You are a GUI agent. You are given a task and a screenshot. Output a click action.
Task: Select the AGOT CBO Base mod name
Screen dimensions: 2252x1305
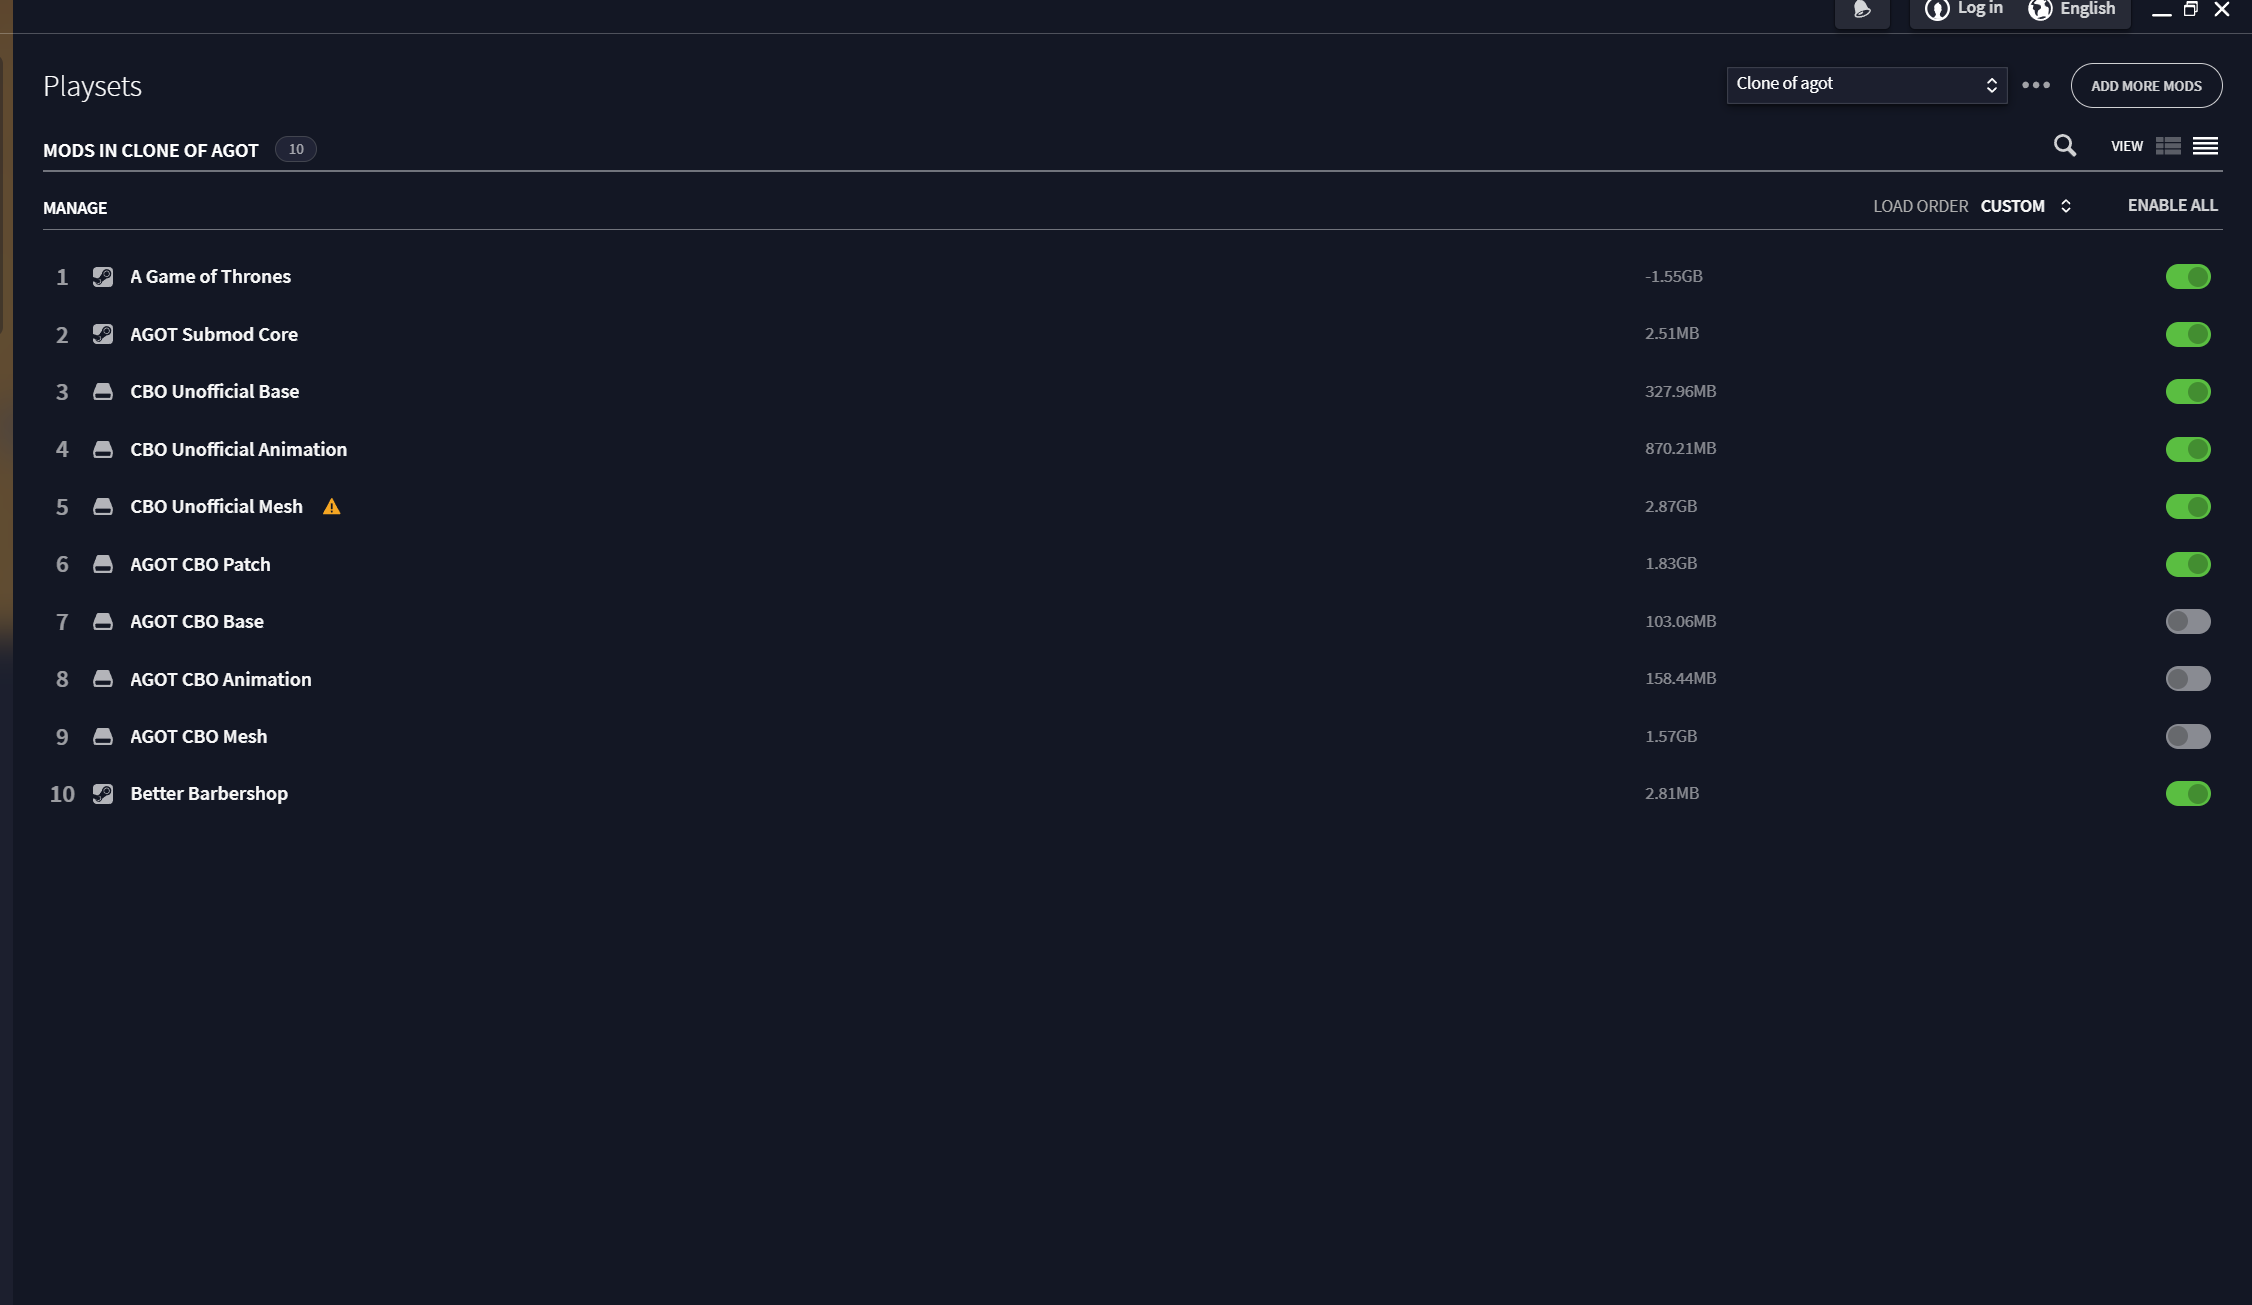point(197,622)
